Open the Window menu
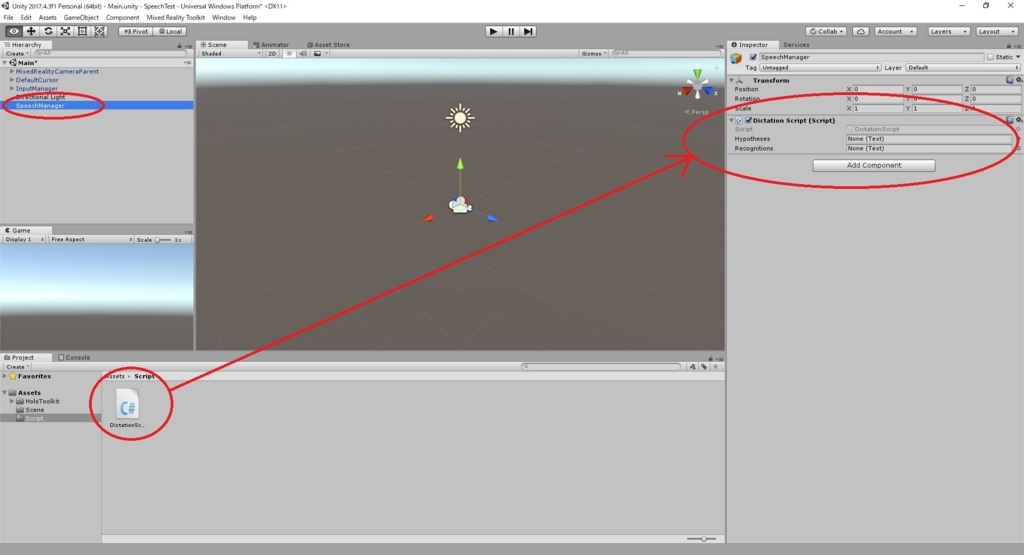 coord(223,18)
